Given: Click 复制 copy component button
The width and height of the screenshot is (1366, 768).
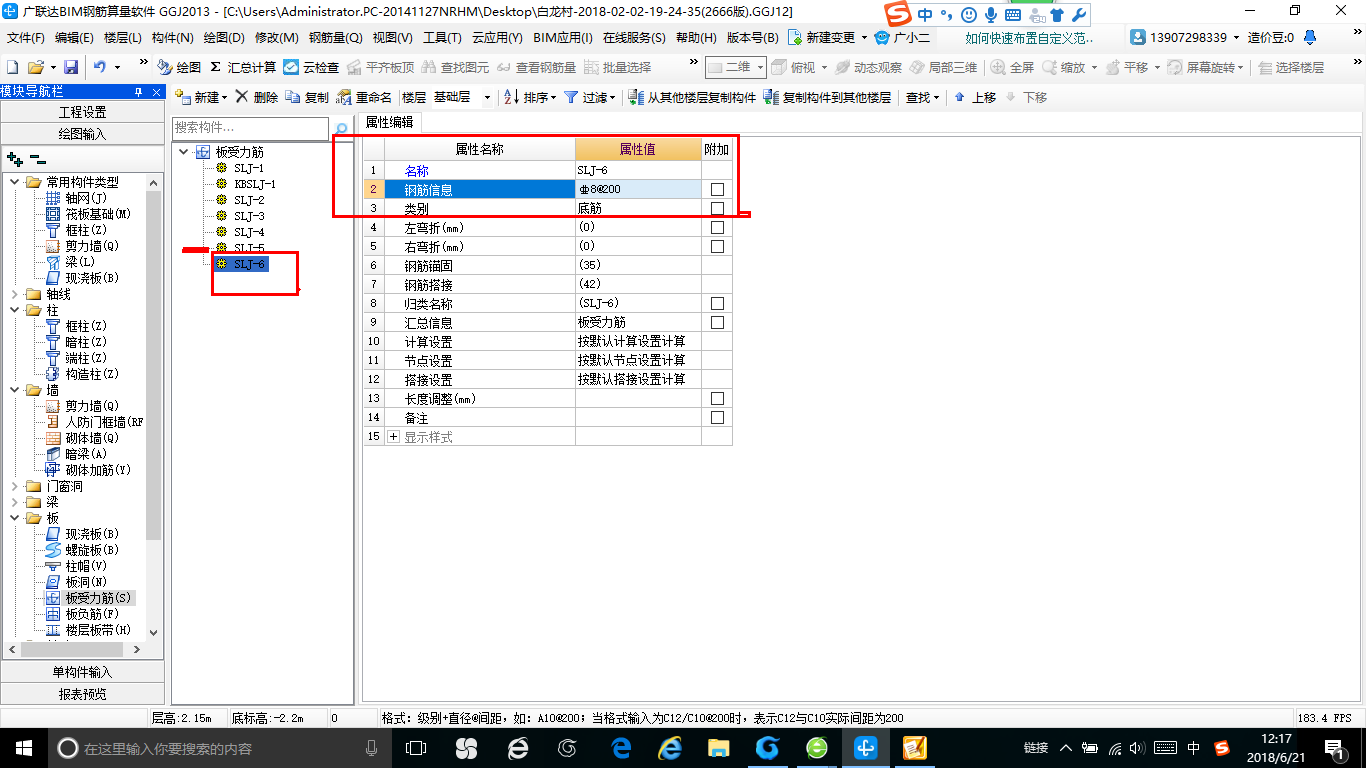Looking at the screenshot, I should click(307, 97).
